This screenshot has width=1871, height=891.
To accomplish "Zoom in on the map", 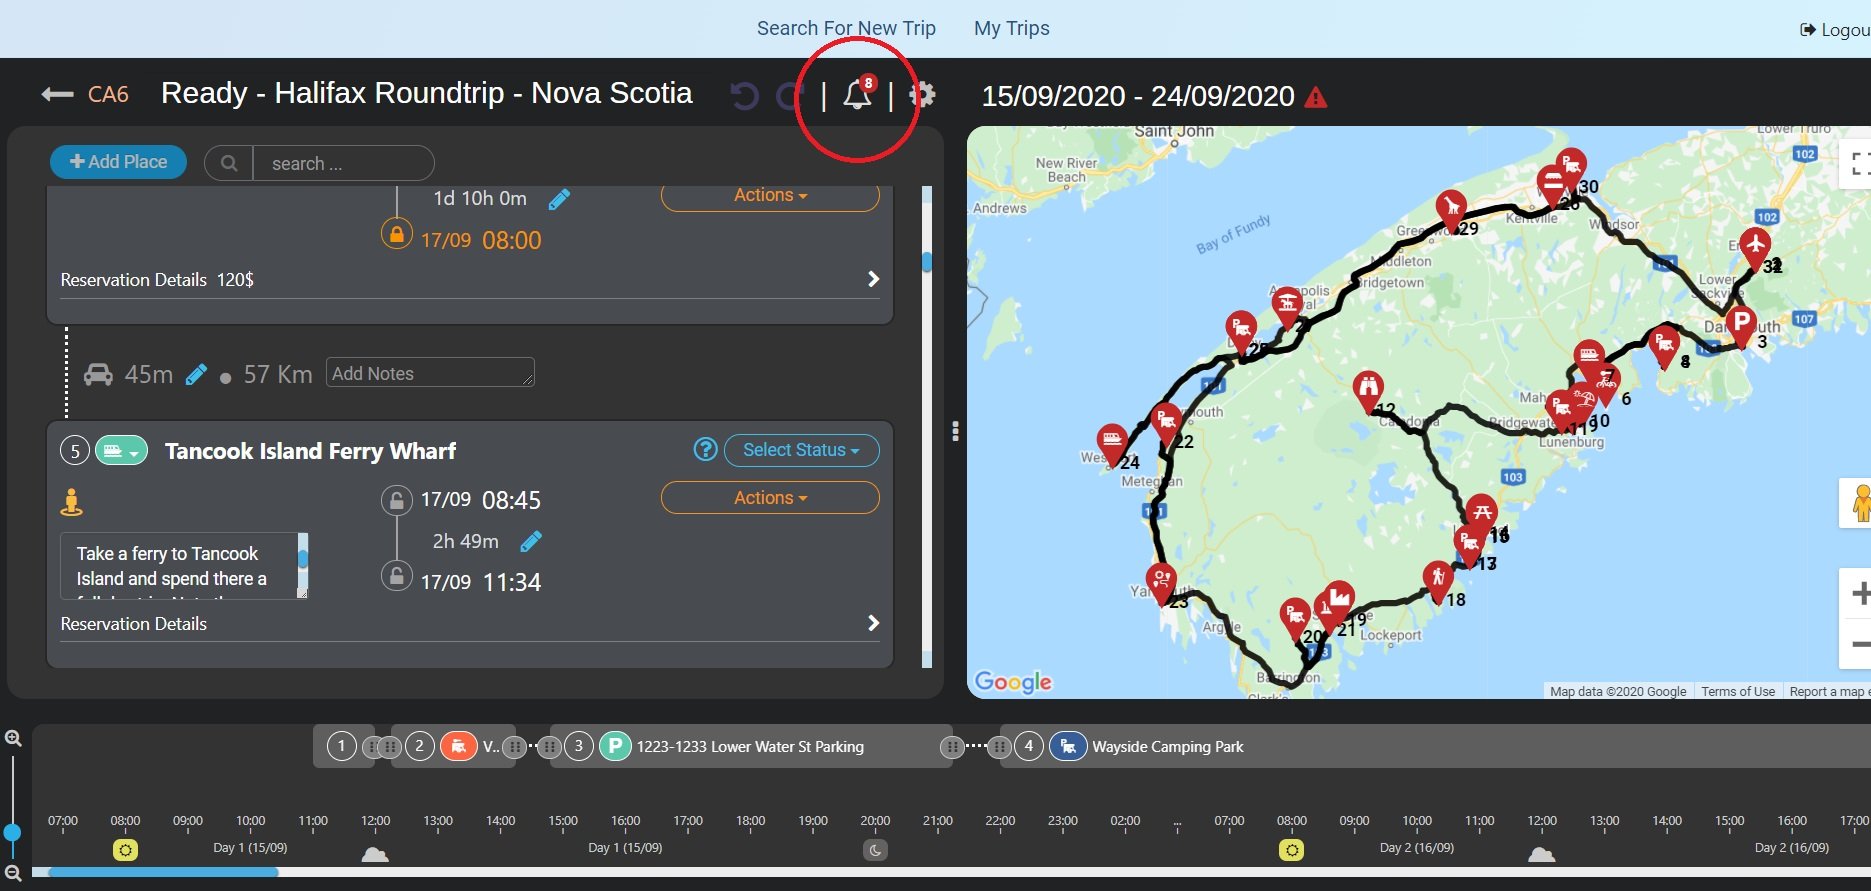I will pyautogui.click(x=1860, y=594).
